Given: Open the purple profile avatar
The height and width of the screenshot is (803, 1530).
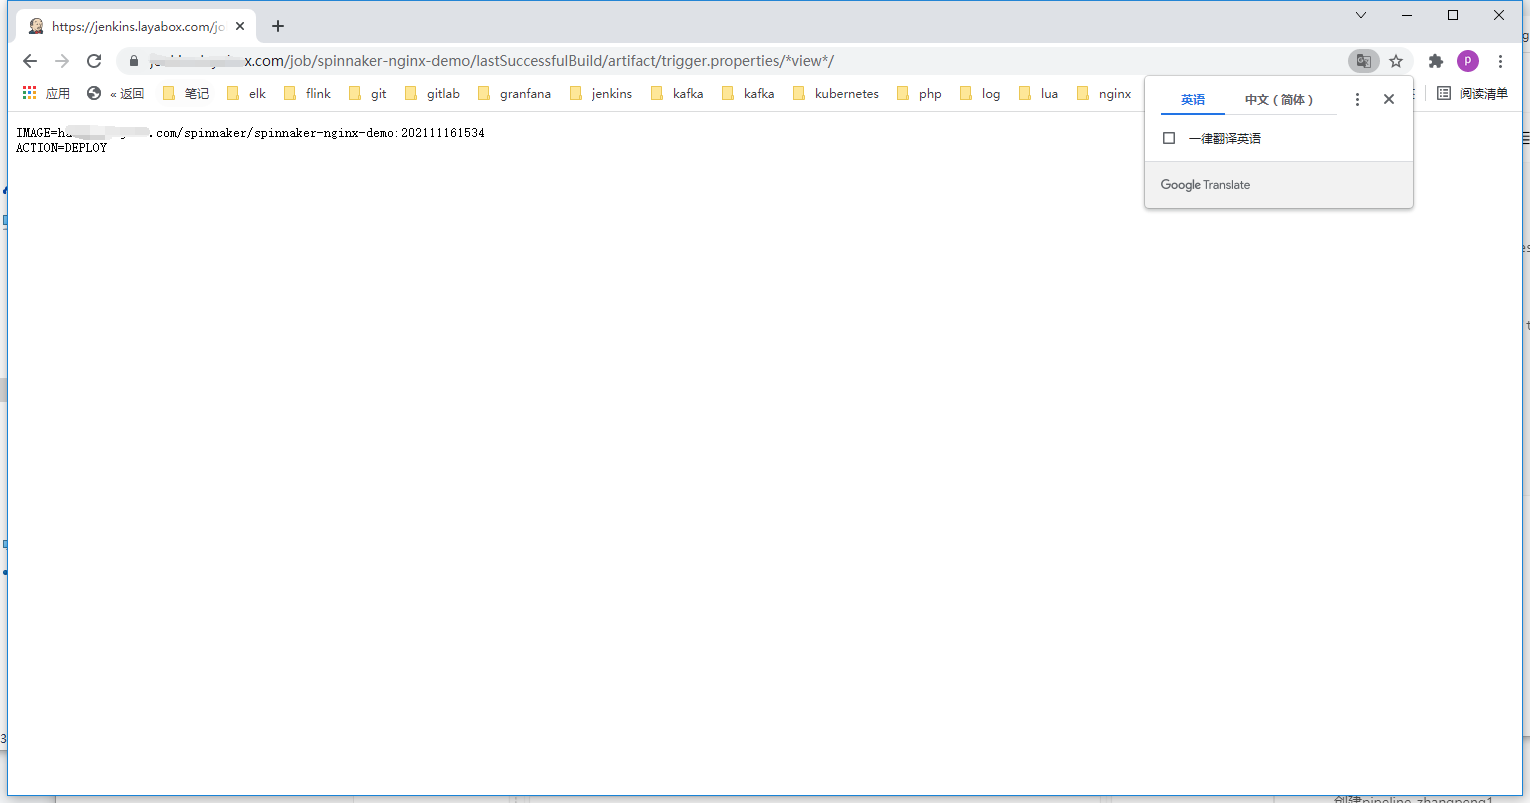Looking at the screenshot, I should (1468, 61).
